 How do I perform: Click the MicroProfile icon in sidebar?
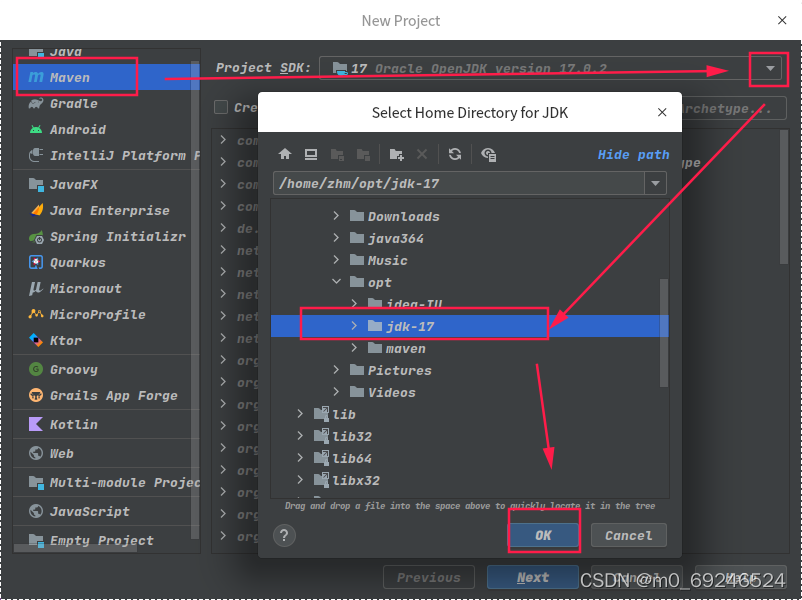36,314
